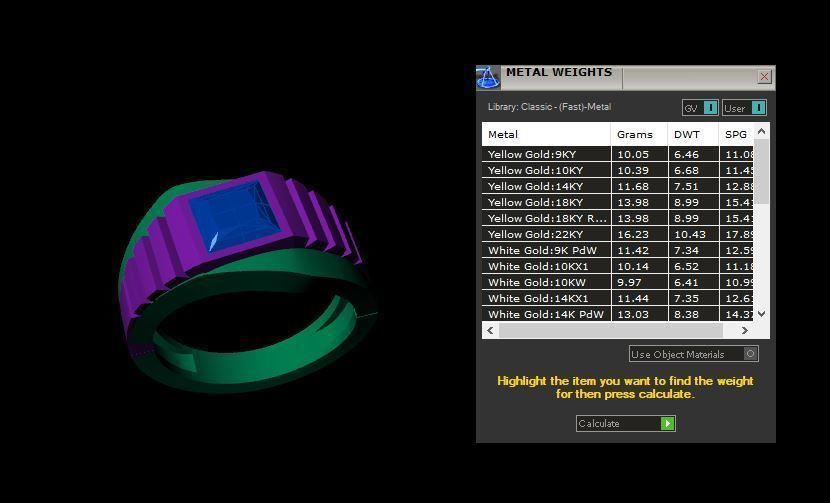Click the DWT column header

click(x=693, y=134)
